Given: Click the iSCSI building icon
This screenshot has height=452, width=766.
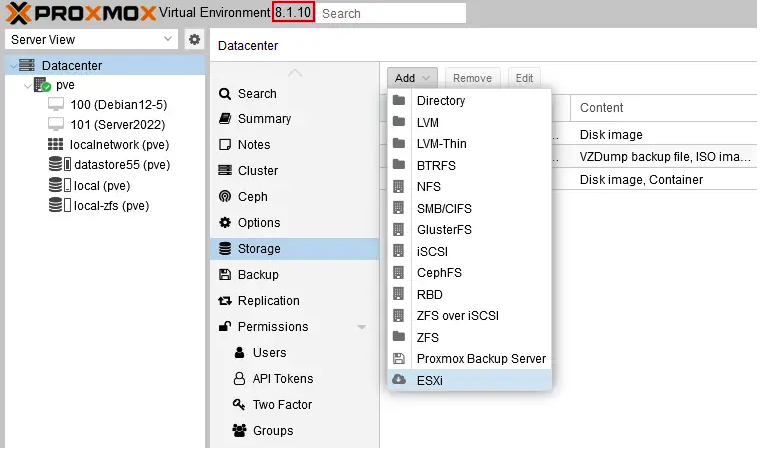Looking at the screenshot, I should click(399, 251).
